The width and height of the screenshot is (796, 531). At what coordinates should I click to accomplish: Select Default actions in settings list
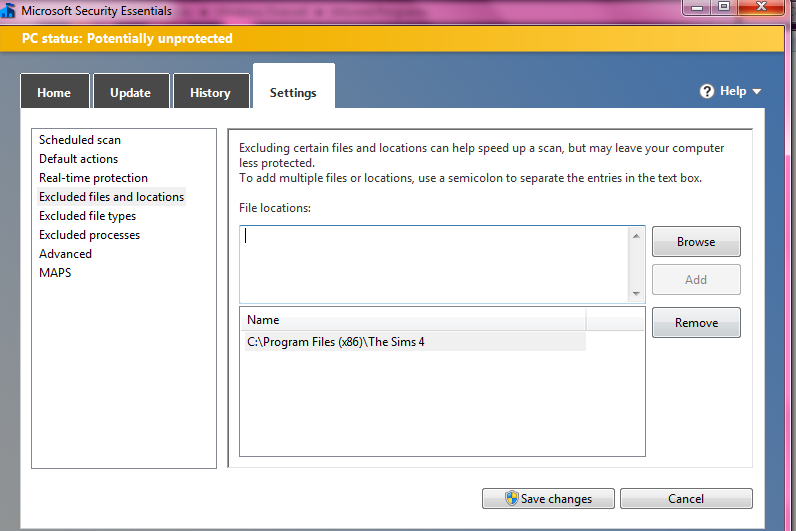coord(78,159)
